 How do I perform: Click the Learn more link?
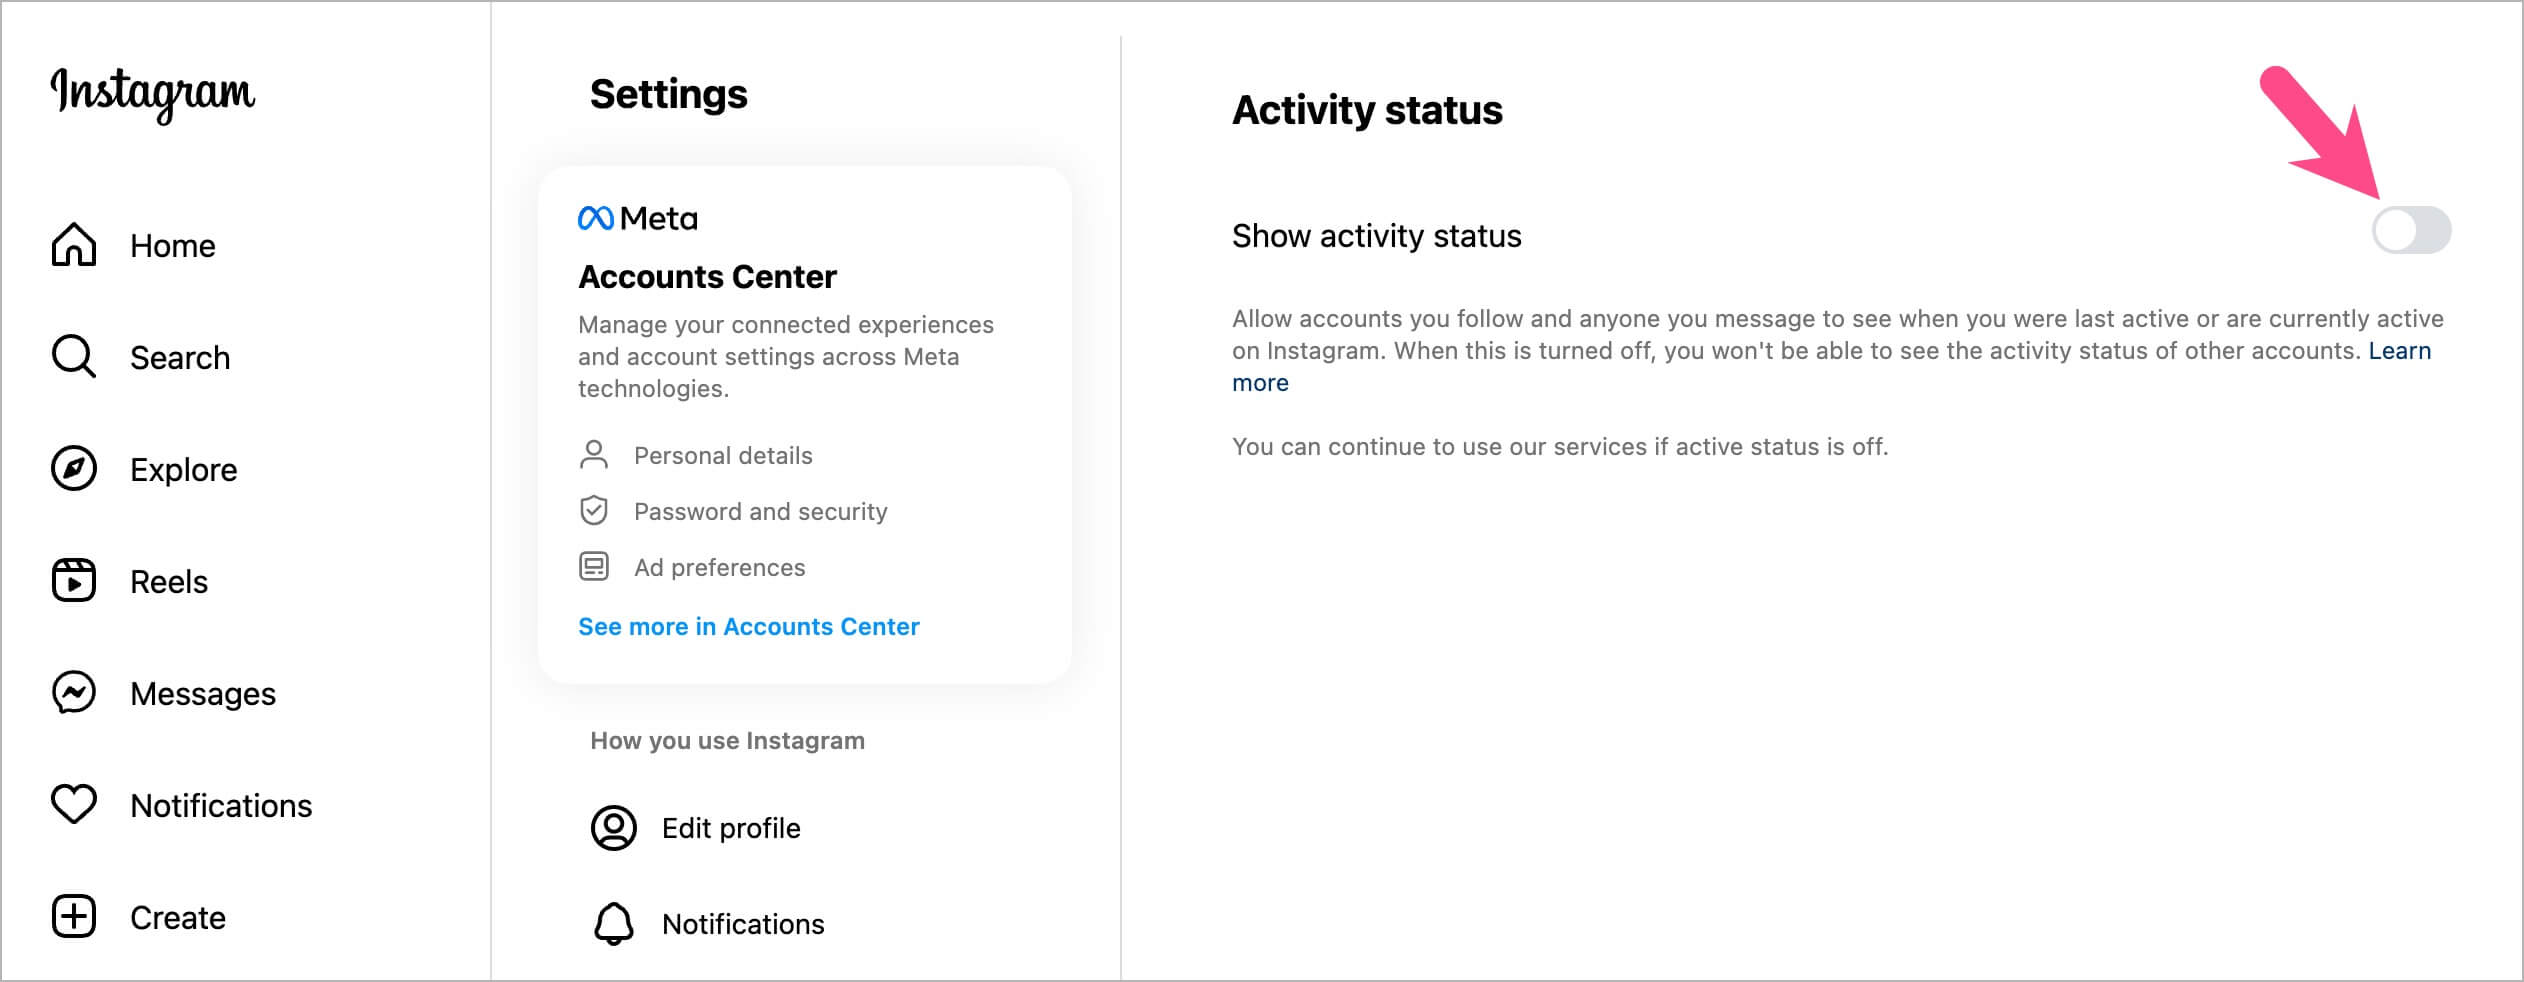coord(2398,351)
